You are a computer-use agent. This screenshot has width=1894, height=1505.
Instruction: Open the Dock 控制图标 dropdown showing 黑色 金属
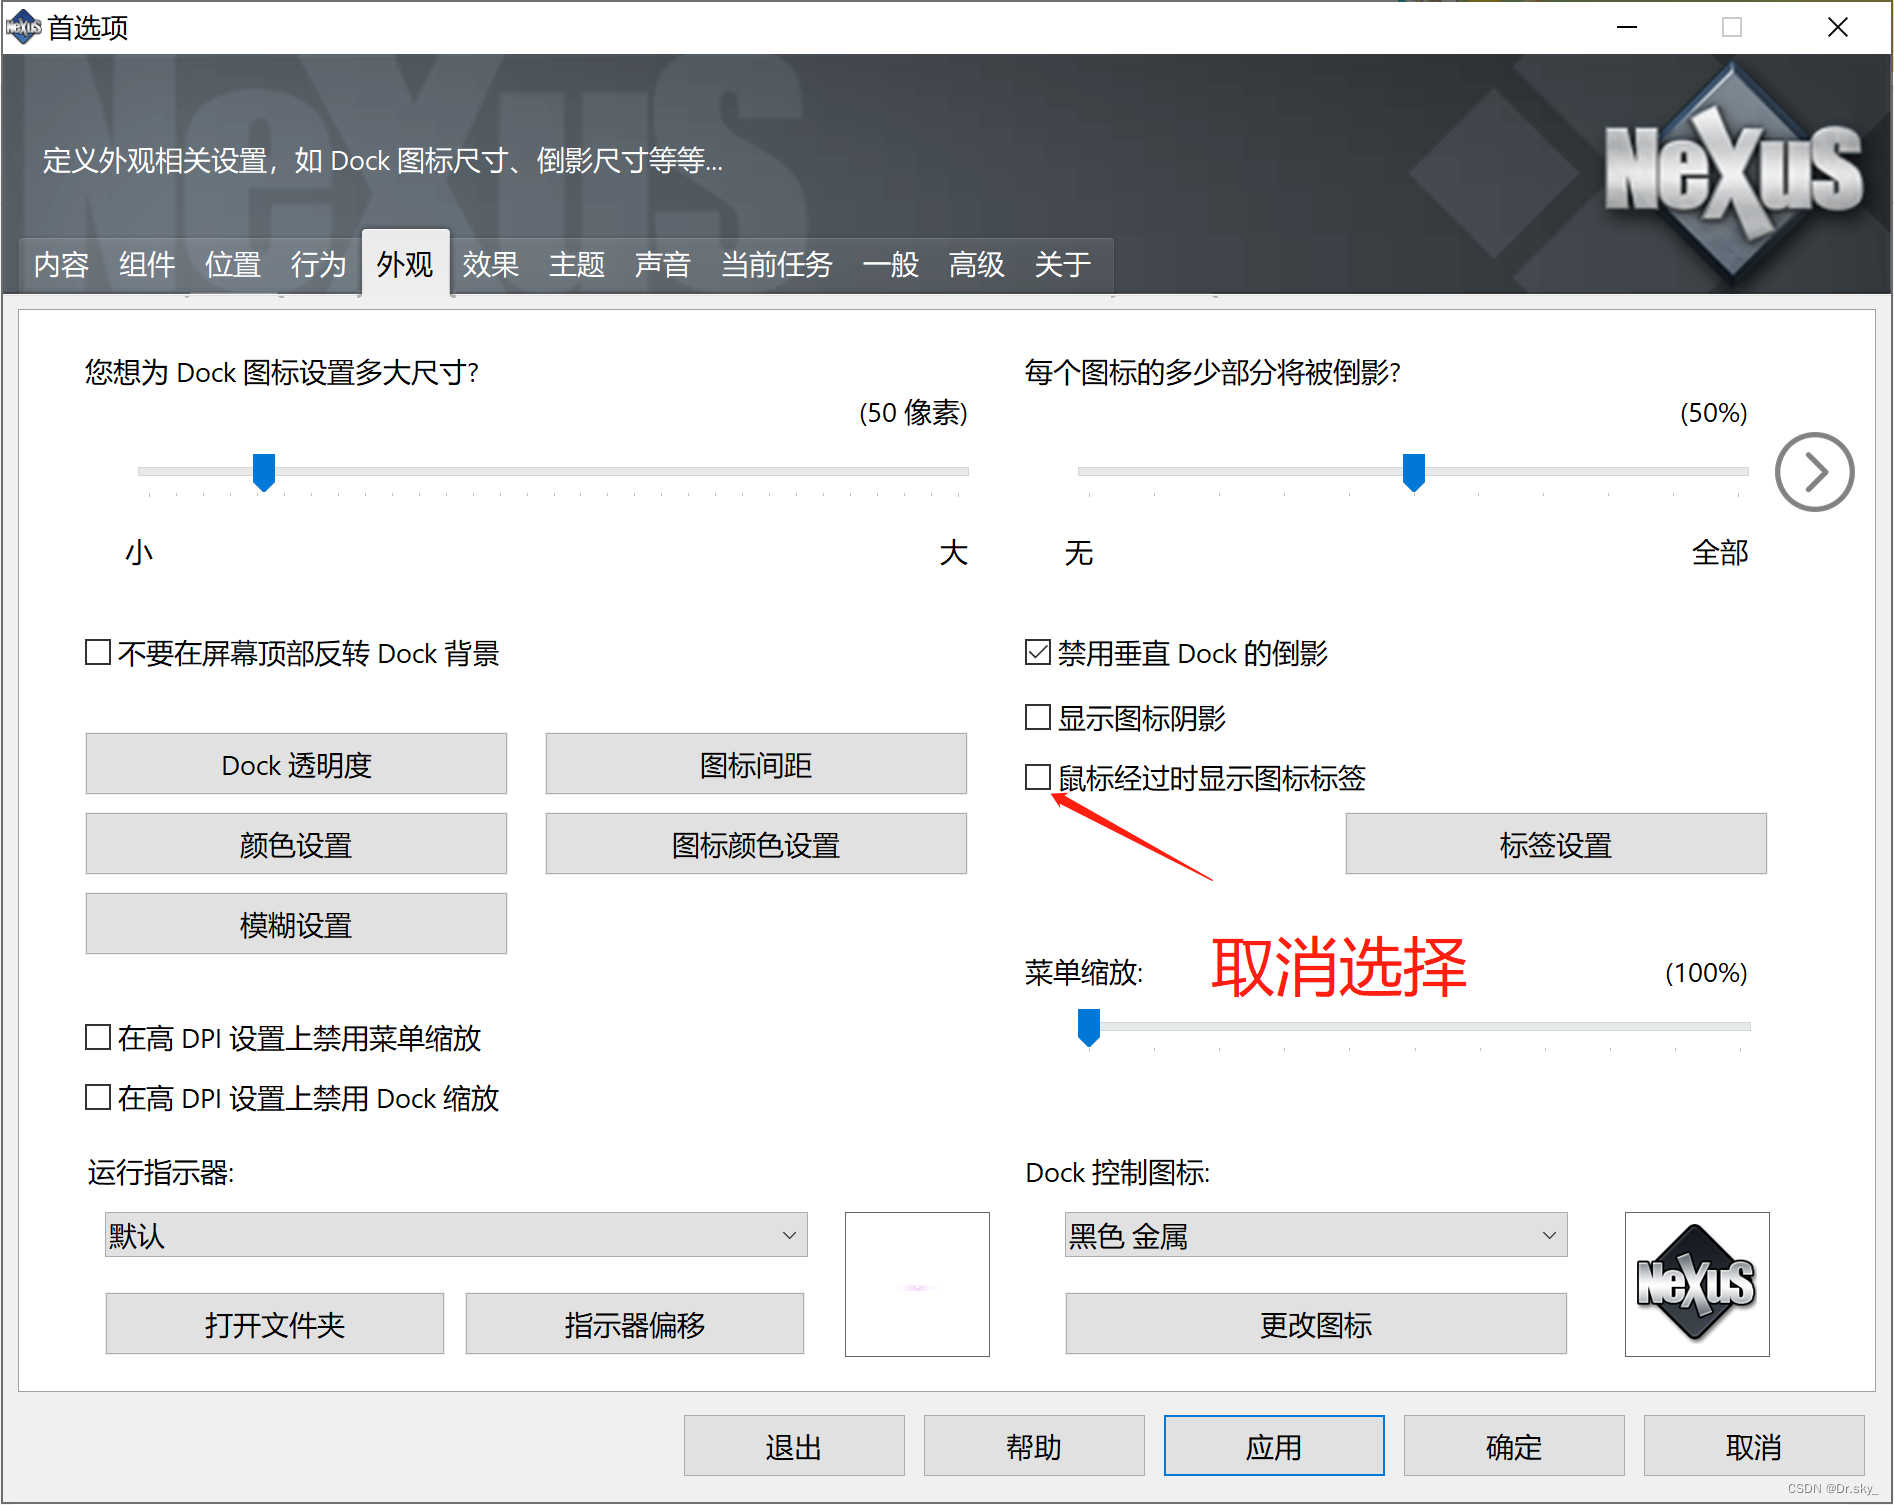[1316, 1235]
